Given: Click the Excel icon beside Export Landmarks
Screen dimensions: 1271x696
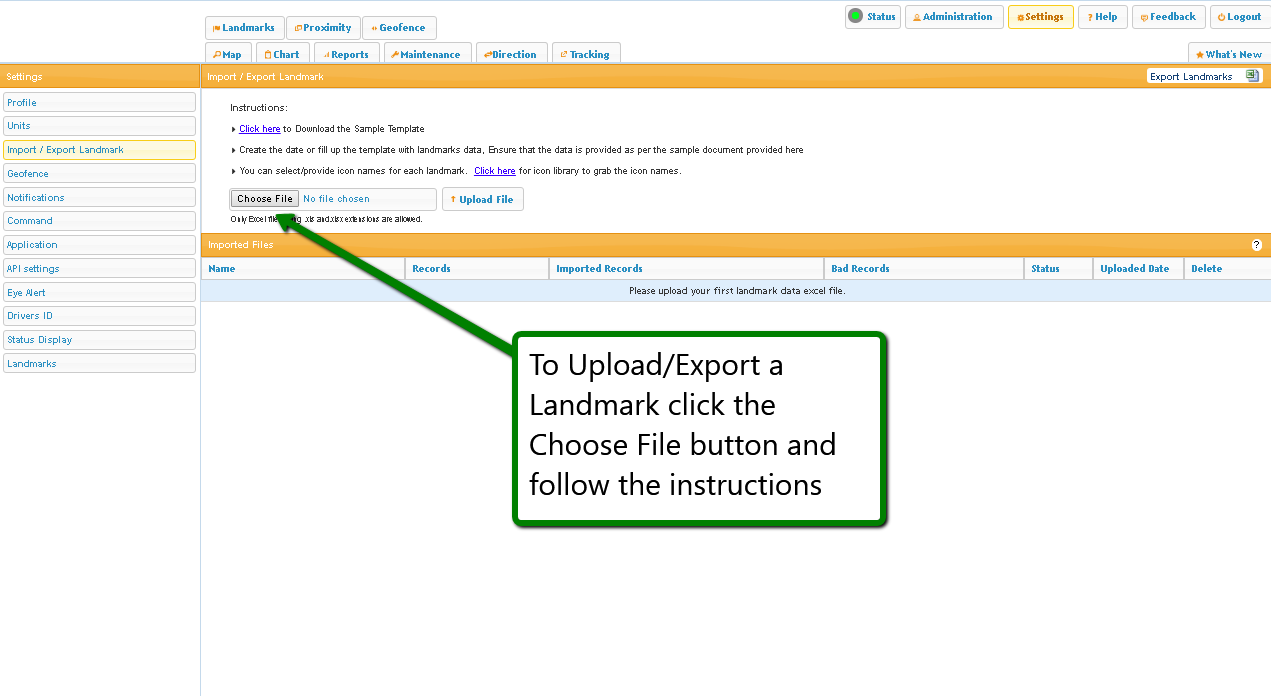Looking at the screenshot, I should (1251, 76).
